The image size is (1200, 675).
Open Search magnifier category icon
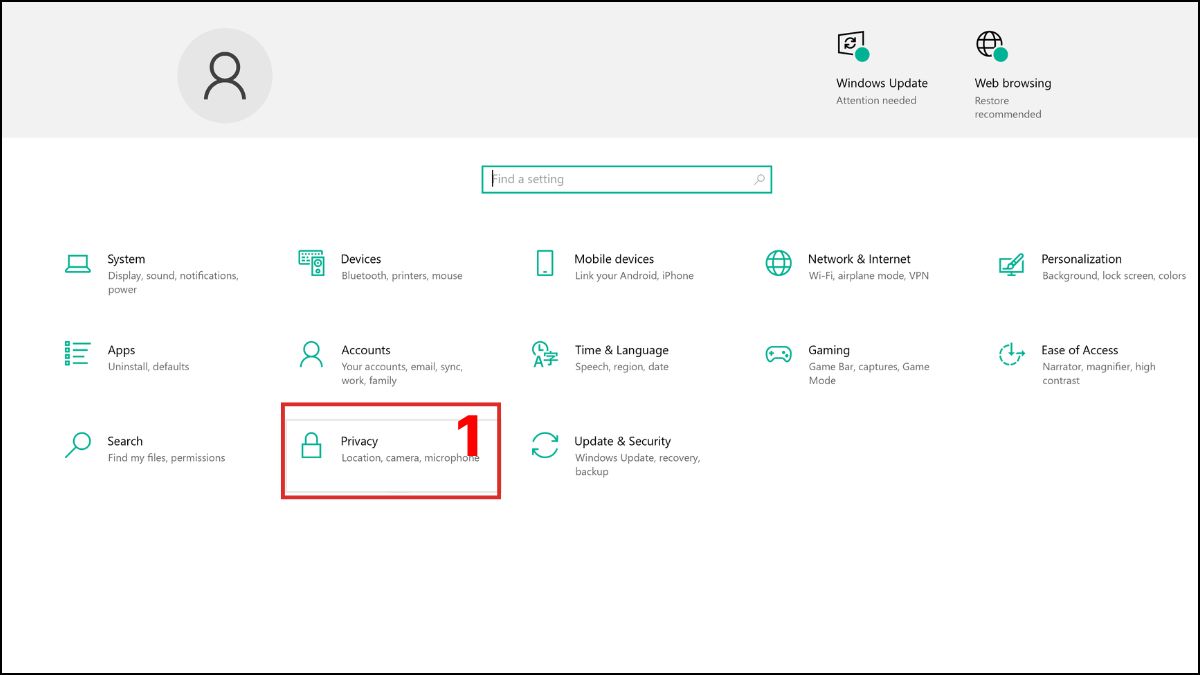pos(78,445)
